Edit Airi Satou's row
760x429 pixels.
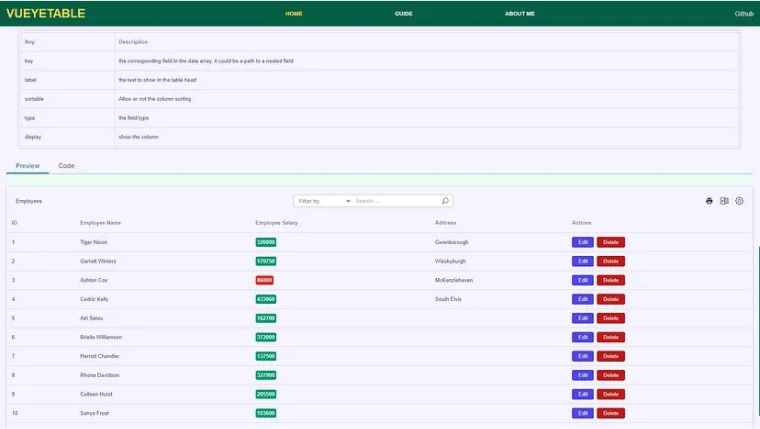(583, 318)
